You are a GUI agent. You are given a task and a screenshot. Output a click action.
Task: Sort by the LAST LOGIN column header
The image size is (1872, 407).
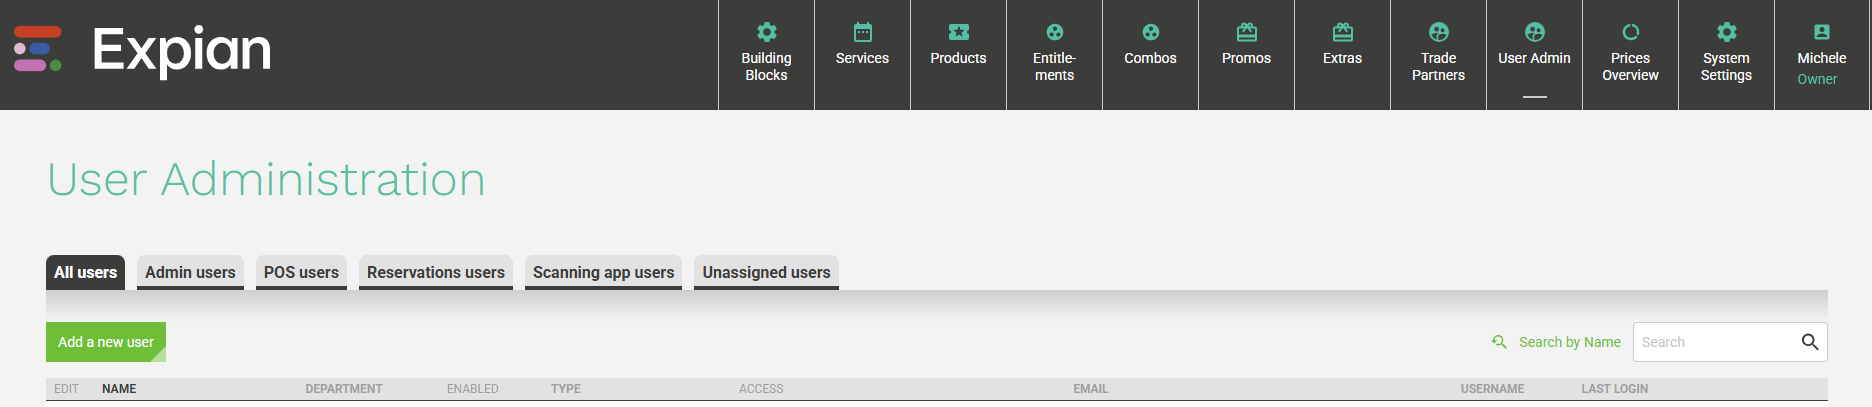pyautogui.click(x=1615, y=389)
